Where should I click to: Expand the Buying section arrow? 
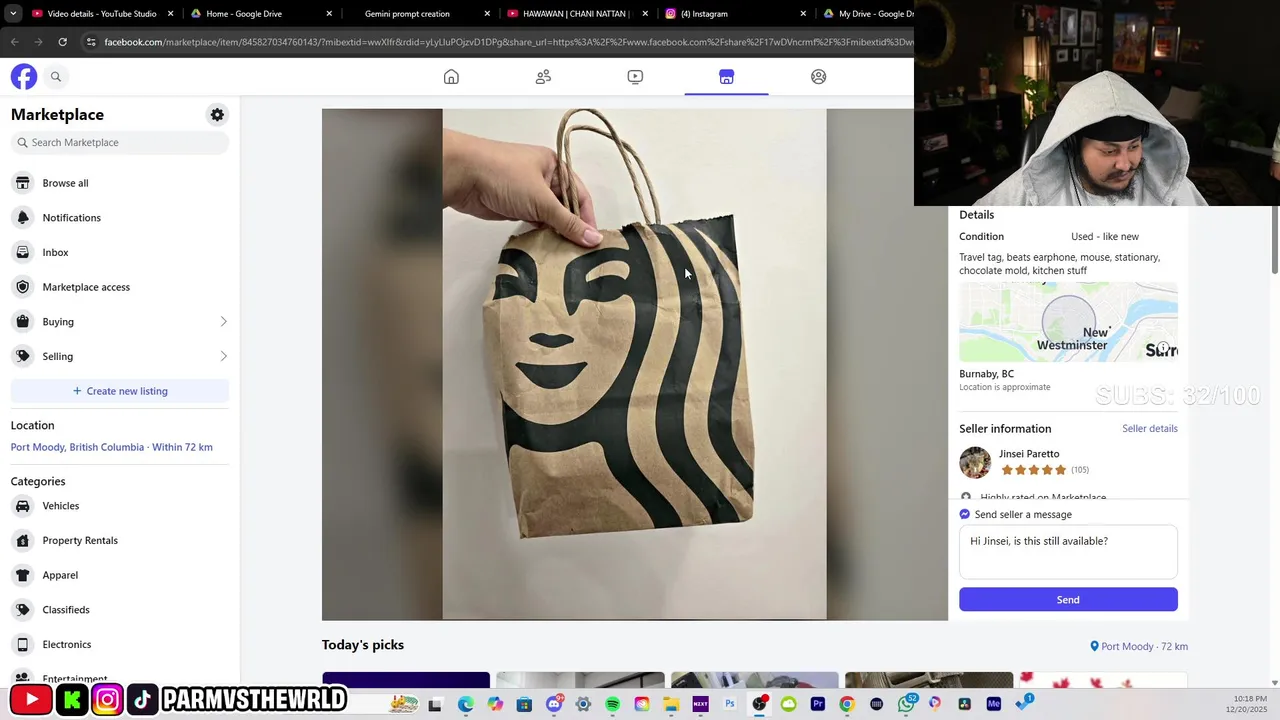coord(223,322)
